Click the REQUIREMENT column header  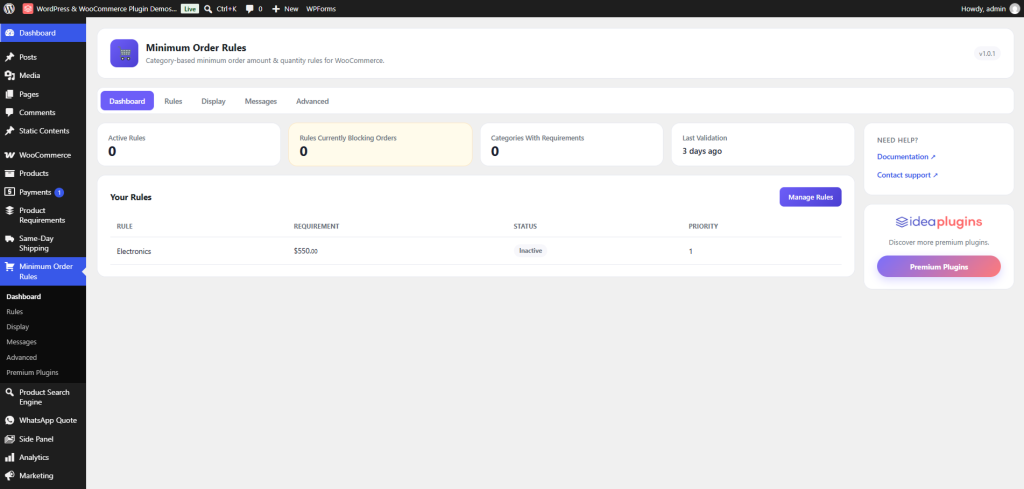click(316, 226)
